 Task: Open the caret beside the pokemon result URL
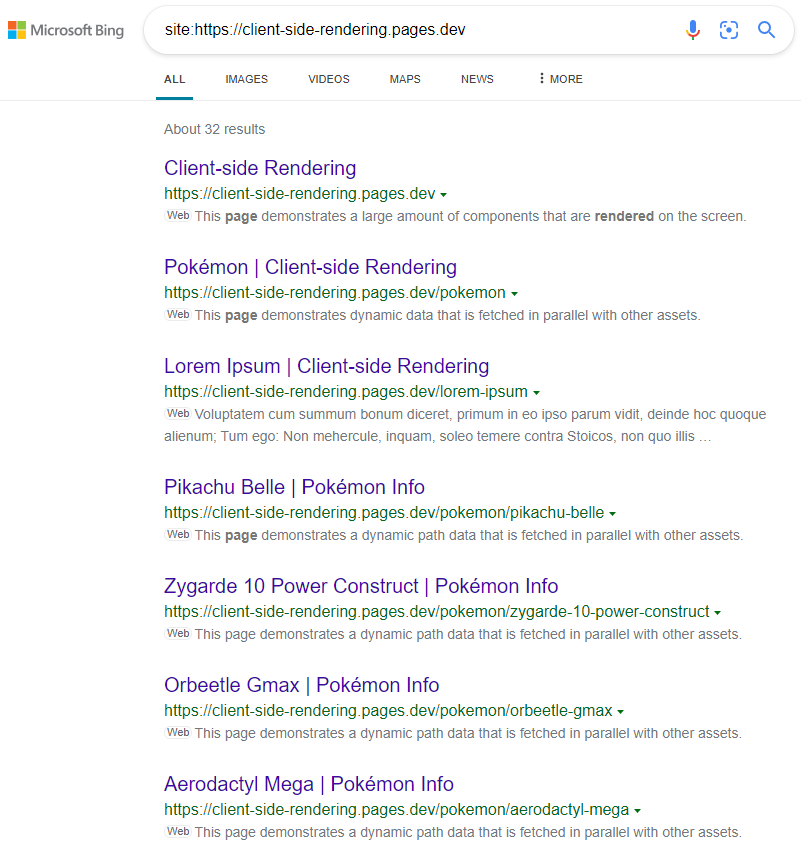(x=515, y=293)
